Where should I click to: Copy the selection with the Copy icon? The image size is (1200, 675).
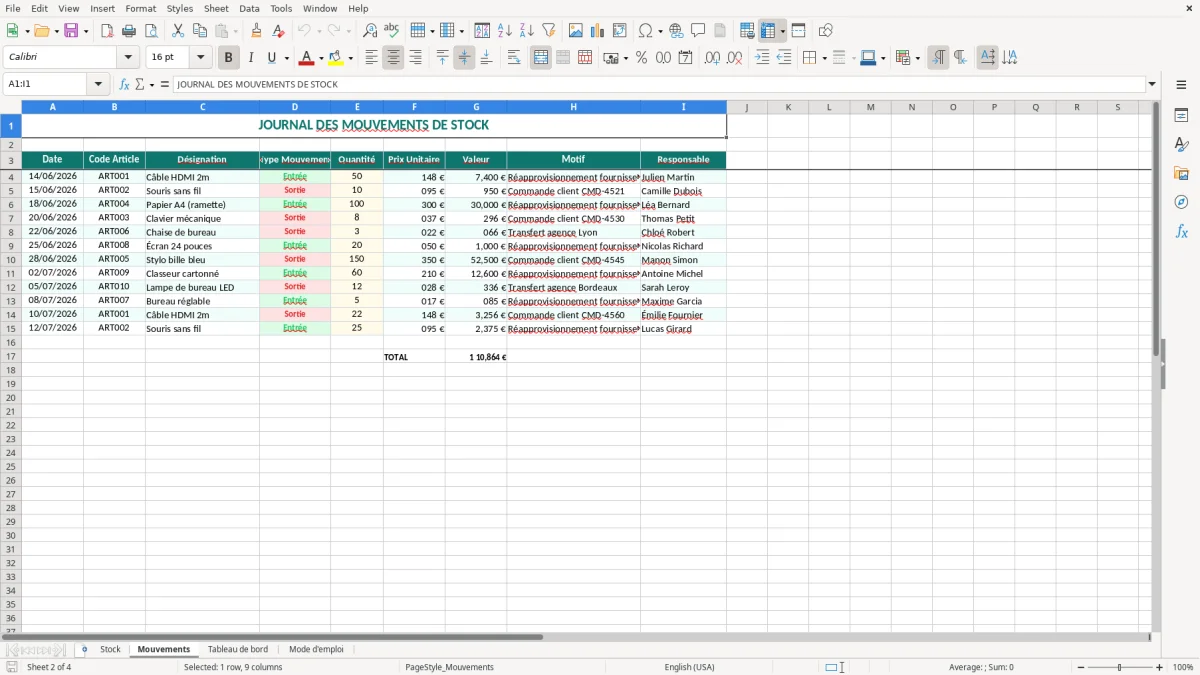pos(200,31)
